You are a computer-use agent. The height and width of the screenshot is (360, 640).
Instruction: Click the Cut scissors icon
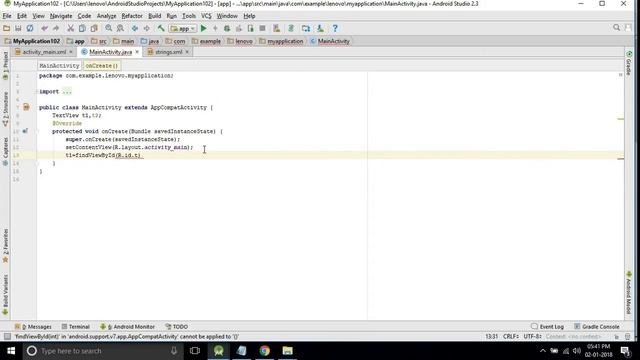coord(70,28)
